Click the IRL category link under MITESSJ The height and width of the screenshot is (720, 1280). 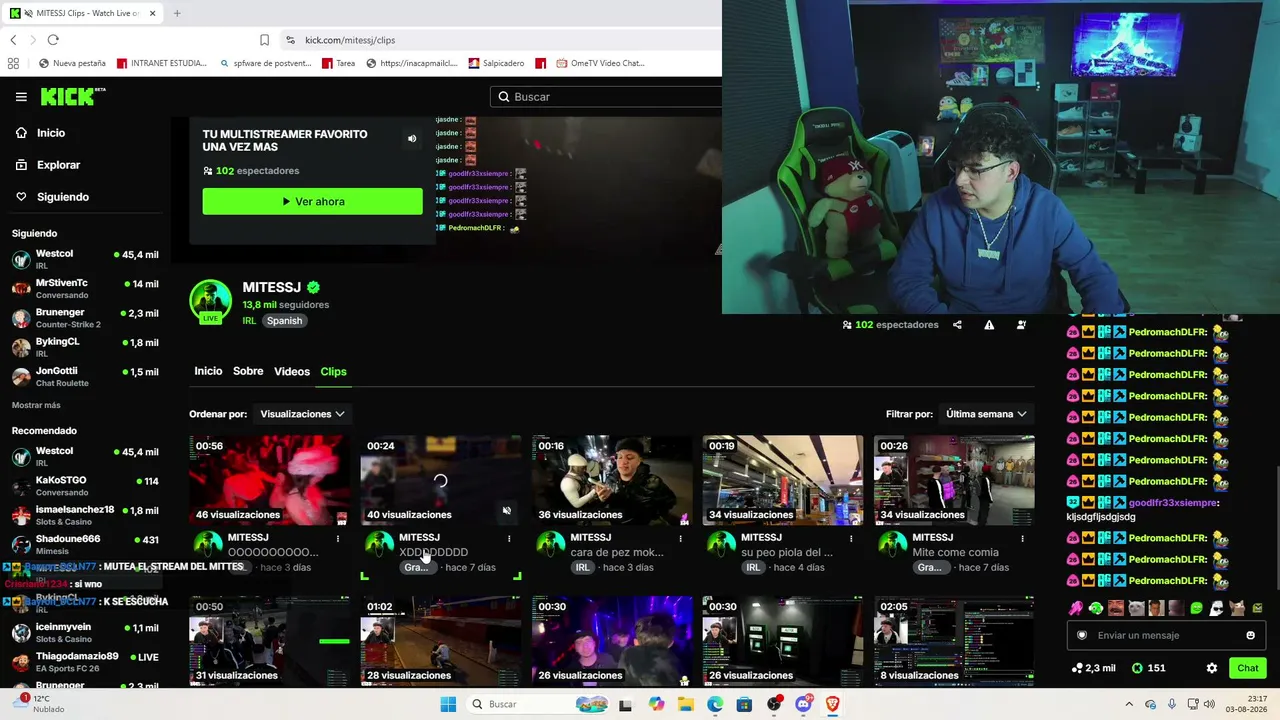click(x=249, y=321)
